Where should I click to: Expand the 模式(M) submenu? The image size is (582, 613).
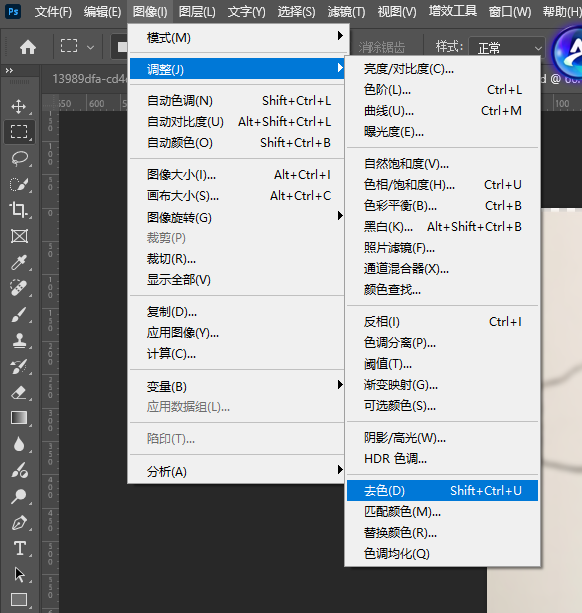tap(239, 38)
